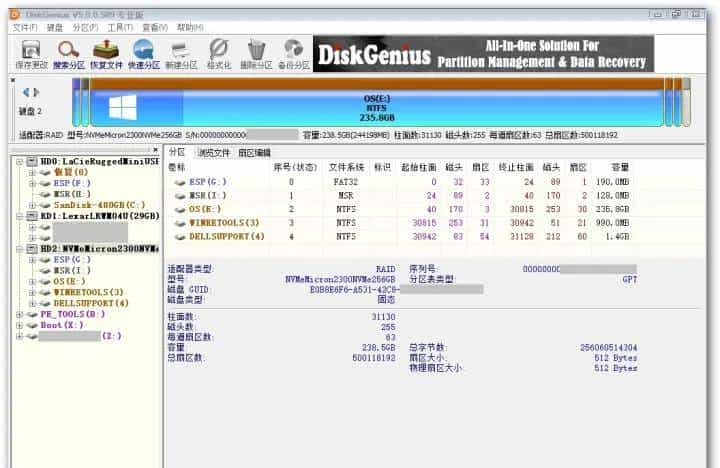
Task: Click the DiskGenius banner advertisement
Action: tap(484, 54)
